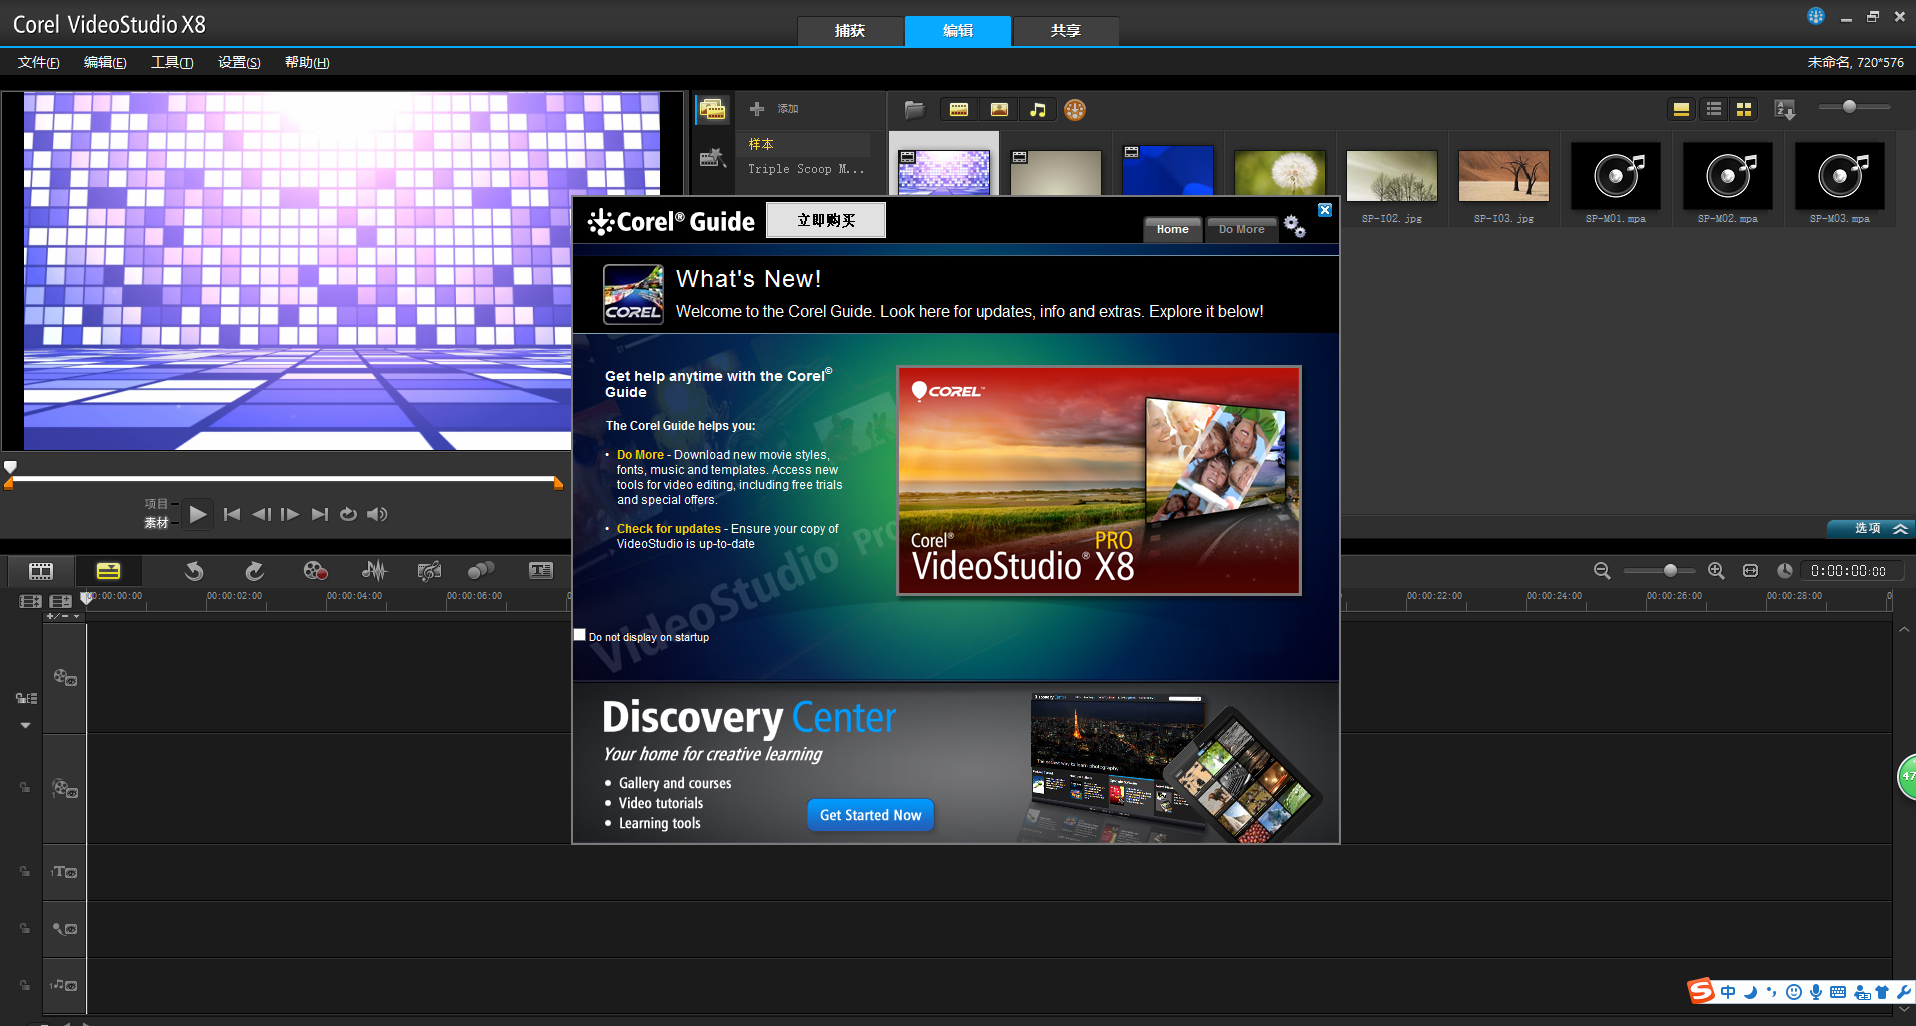Open the Corel Guide globe icon in the title bar

1816,16
